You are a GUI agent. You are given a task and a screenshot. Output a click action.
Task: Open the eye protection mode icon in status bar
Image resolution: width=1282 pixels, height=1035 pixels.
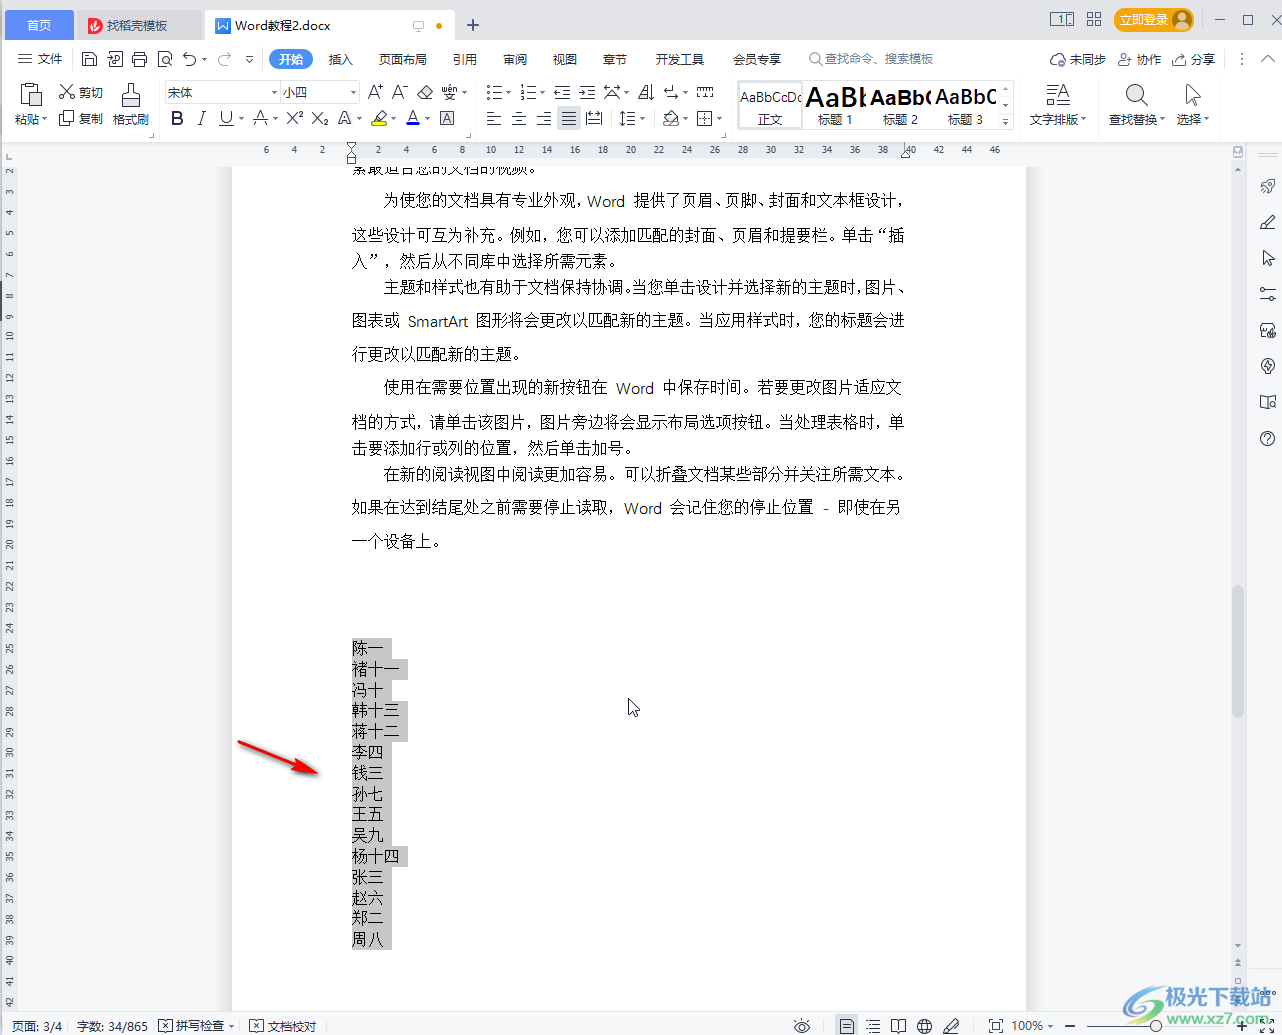(x=801, y=1026)
